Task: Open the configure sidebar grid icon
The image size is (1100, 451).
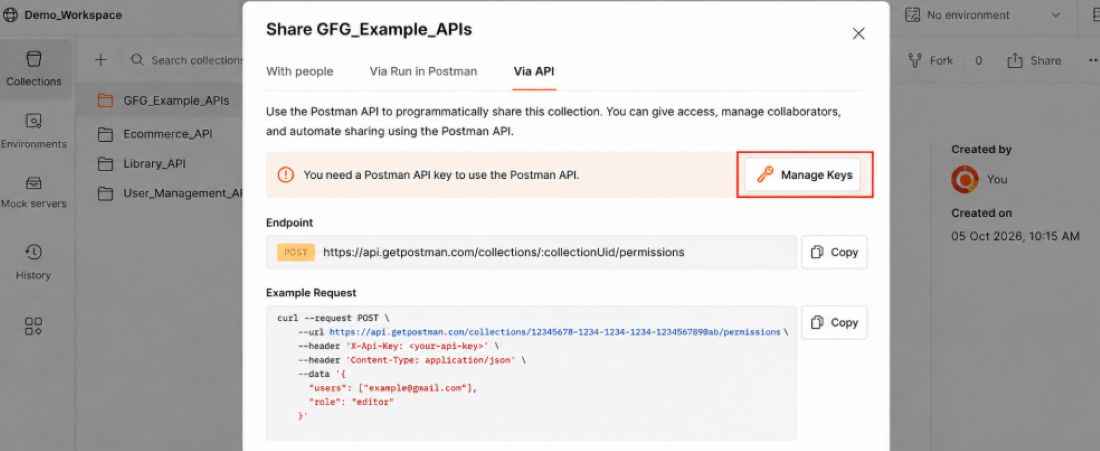Action: 34,326
